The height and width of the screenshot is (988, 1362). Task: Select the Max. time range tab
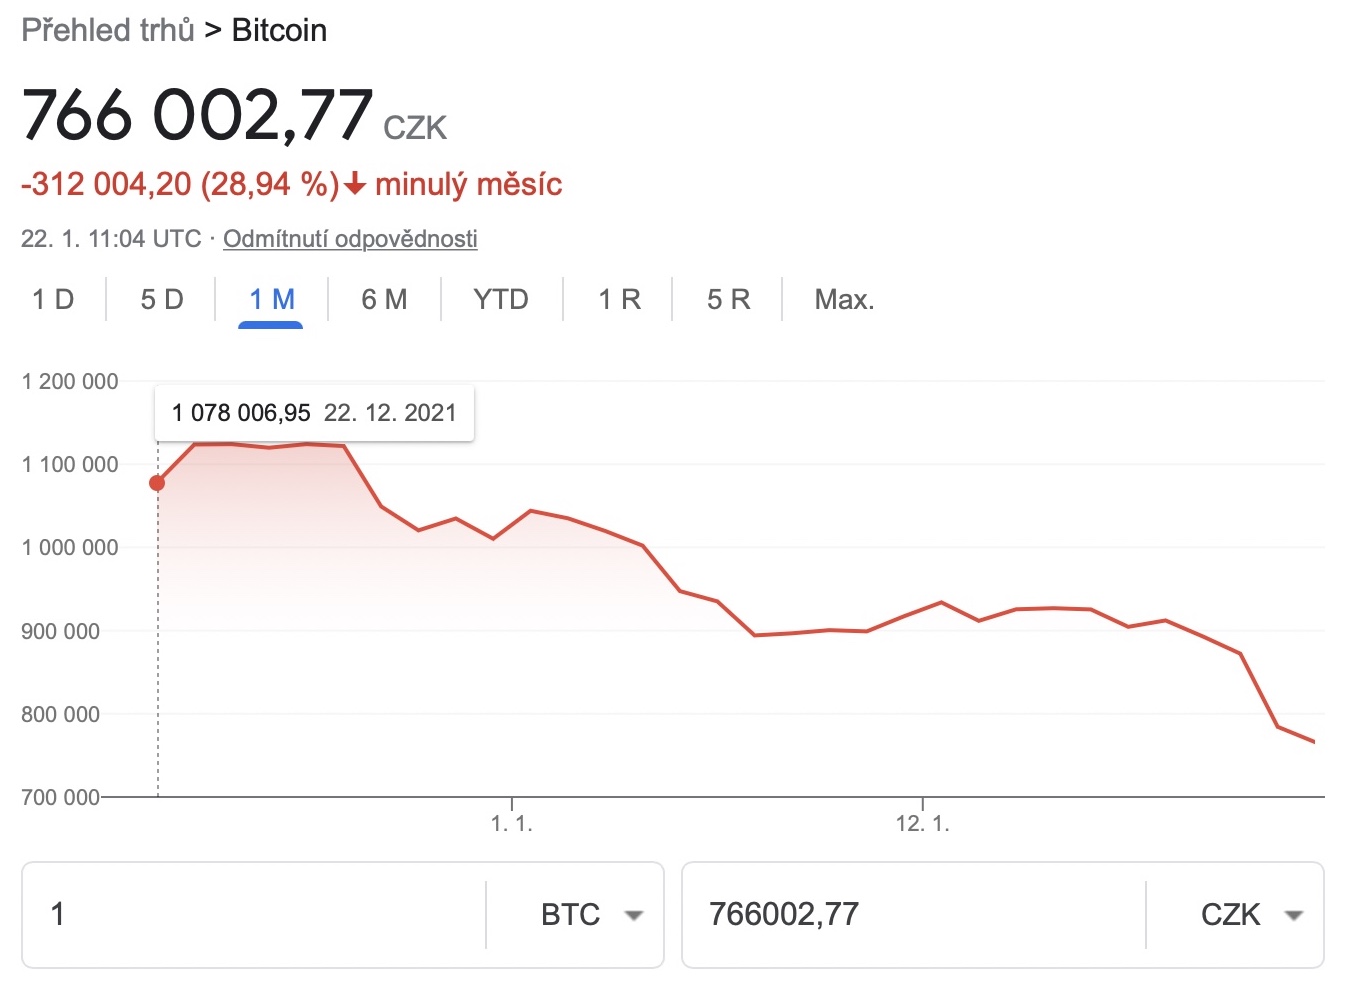coord(844,299)
